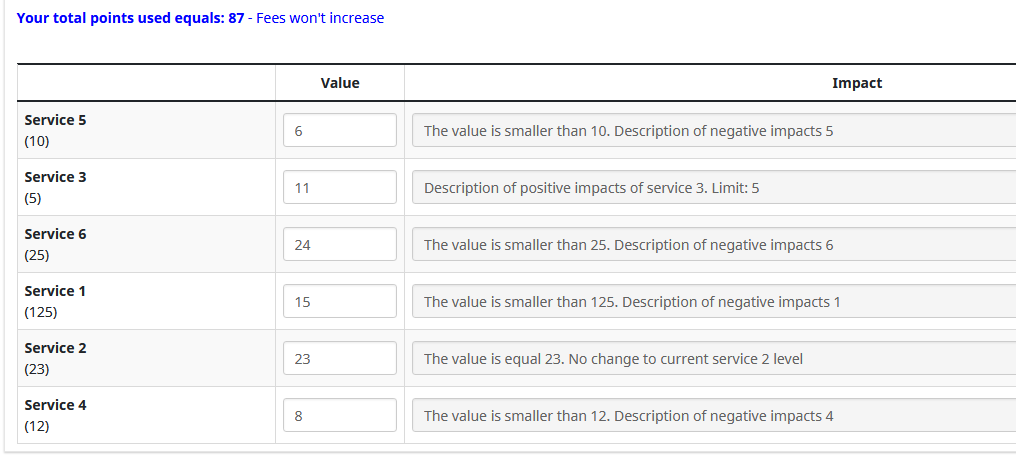The height and width of the screenshot is (463, 1016).
Task: Click the Service 6 value input field
Action: point(340,245)
